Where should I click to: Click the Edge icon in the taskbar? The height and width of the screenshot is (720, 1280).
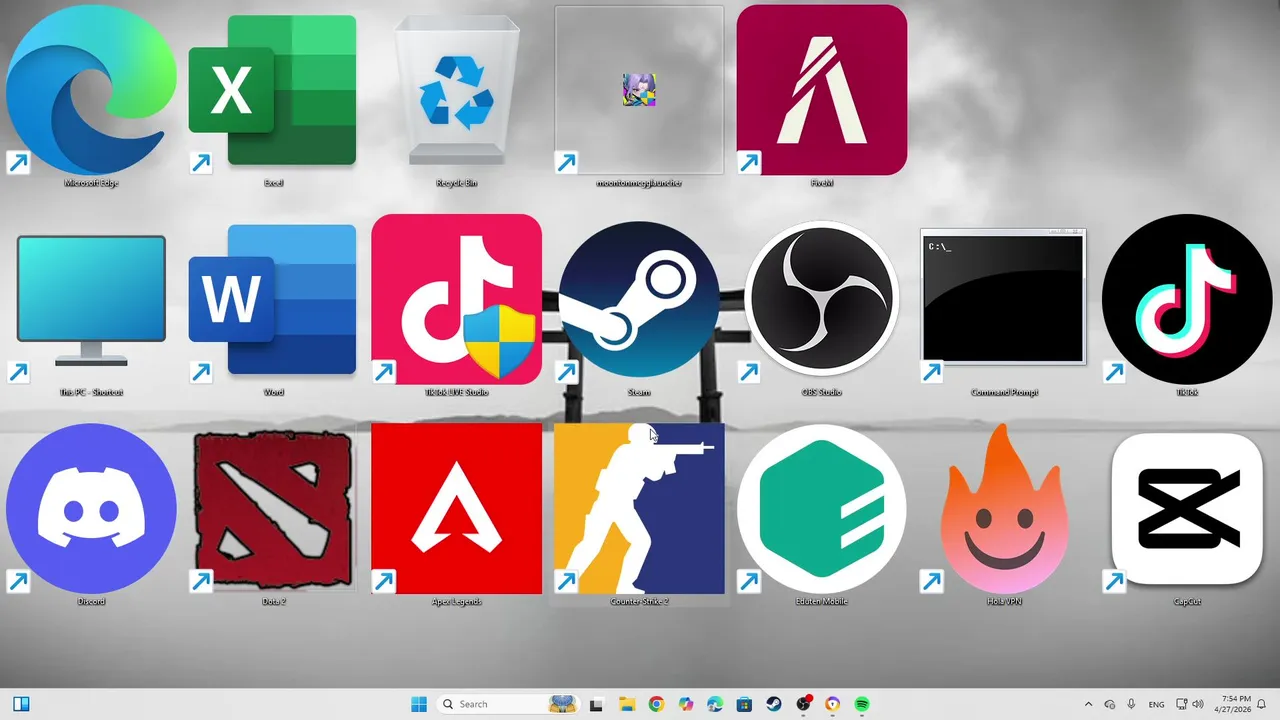tap(715, 704)
